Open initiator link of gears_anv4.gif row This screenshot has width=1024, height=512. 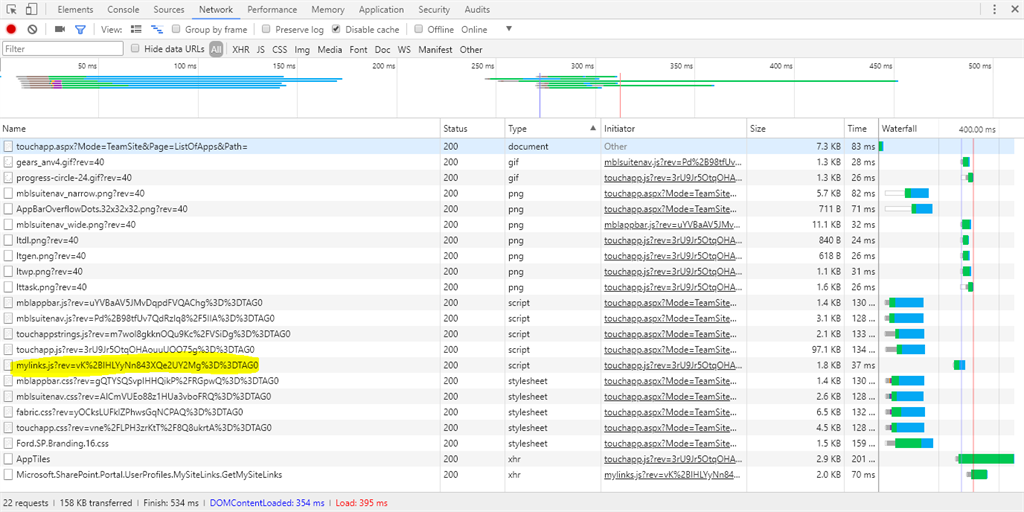673,162
